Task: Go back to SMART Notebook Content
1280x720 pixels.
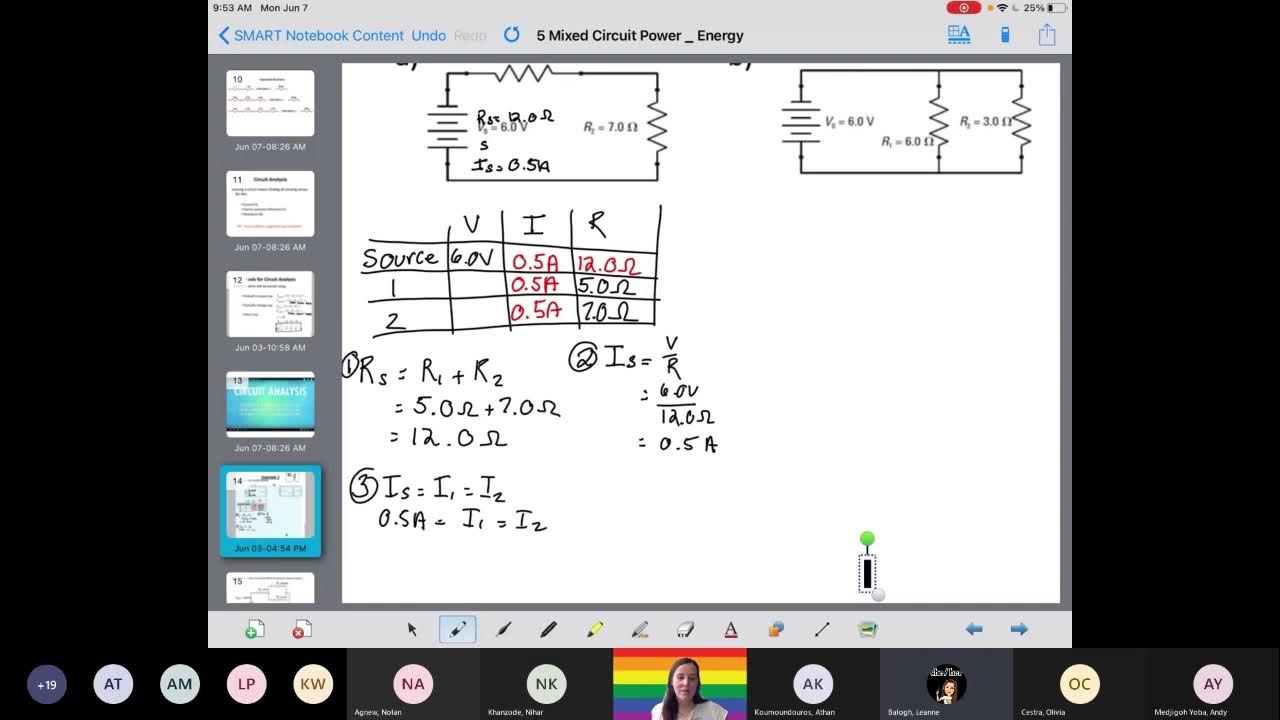Action: click(x=310, y=35)
